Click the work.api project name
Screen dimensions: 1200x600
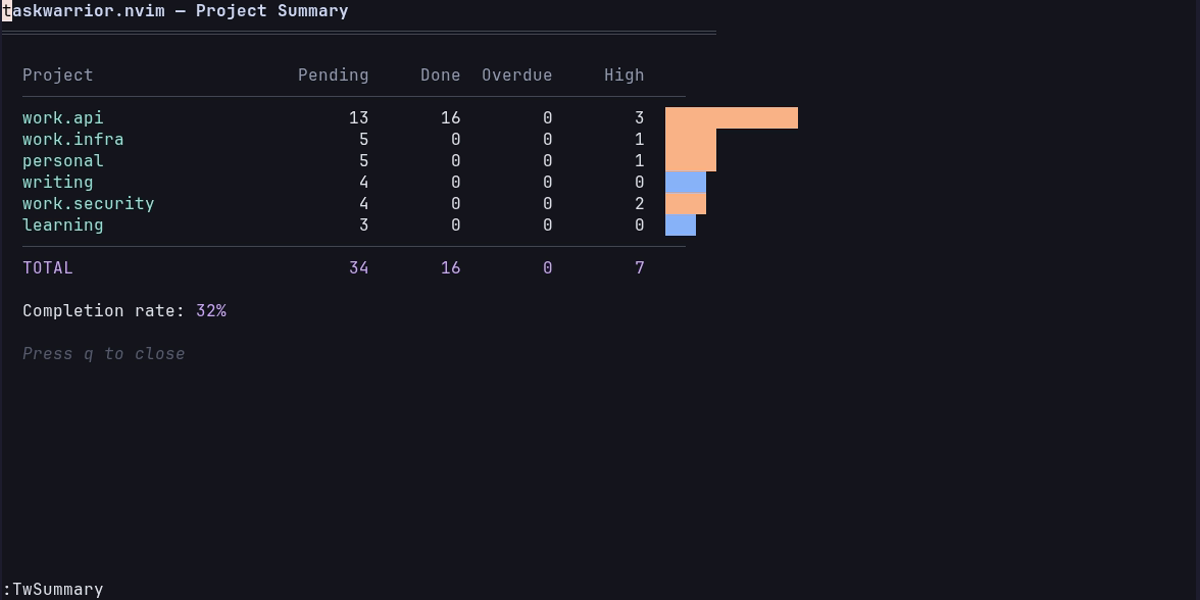tap(63, 118)
